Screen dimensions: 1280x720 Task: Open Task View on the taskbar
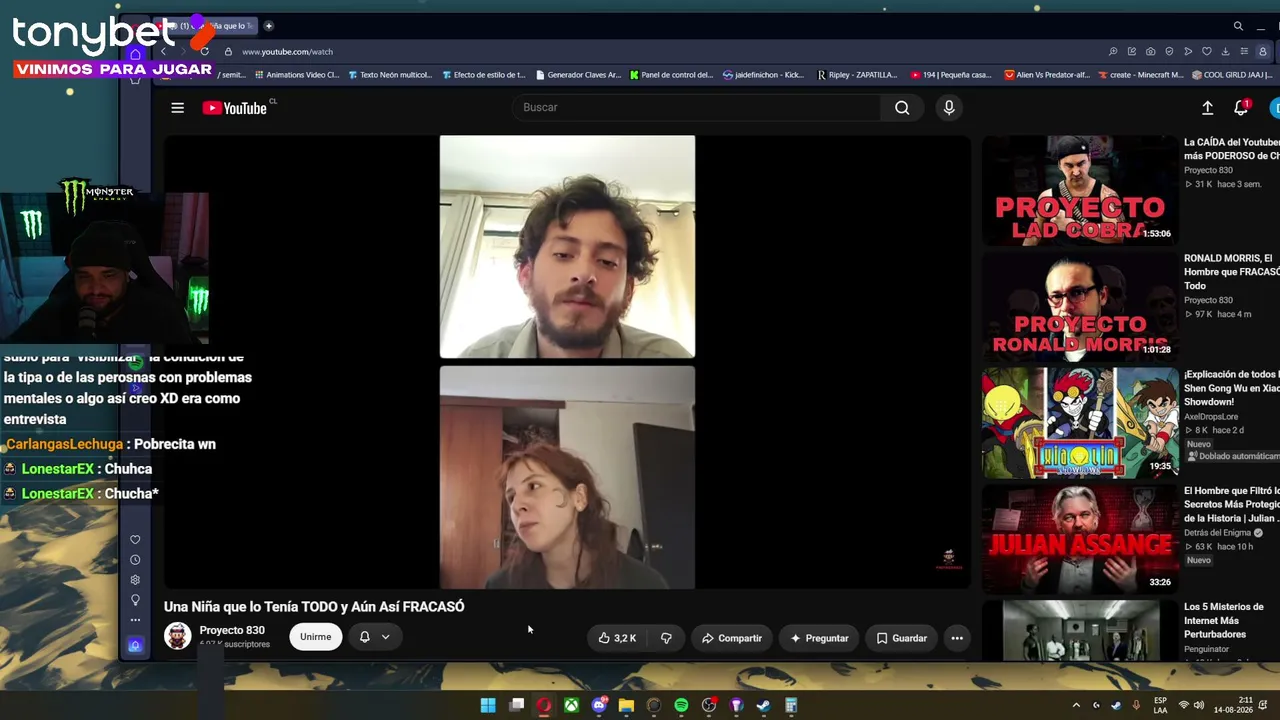click(517, 705)
